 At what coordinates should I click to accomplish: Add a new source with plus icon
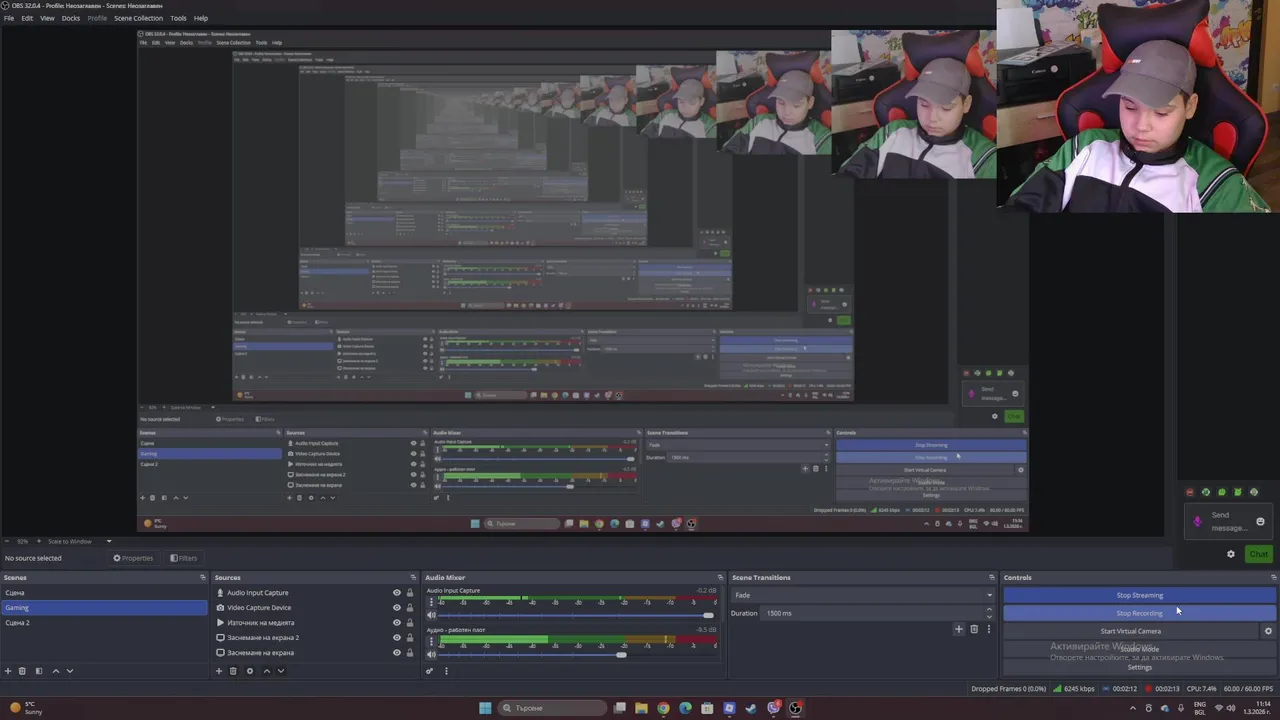219,671
